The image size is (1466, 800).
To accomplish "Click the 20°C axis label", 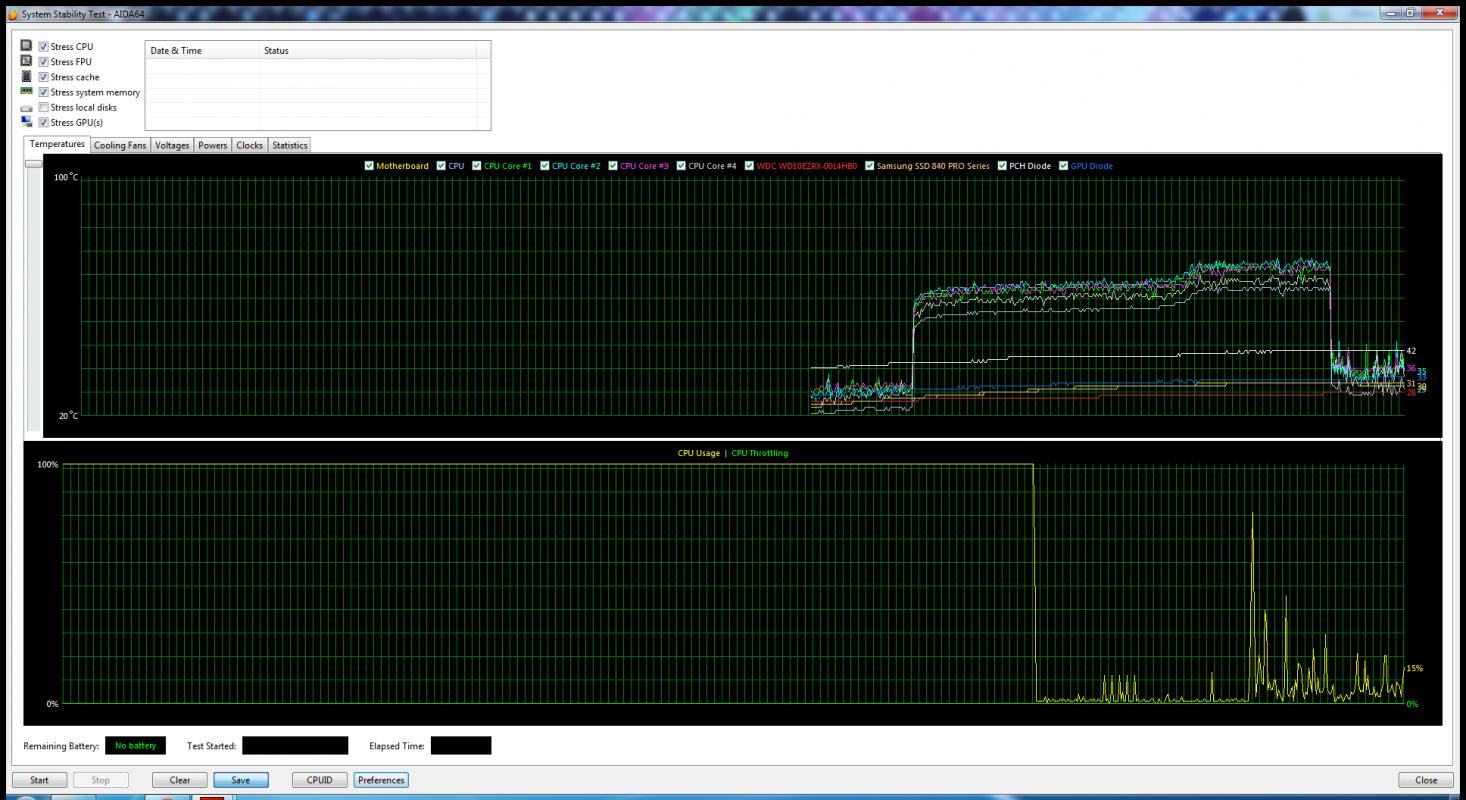I will click(68, 415).
